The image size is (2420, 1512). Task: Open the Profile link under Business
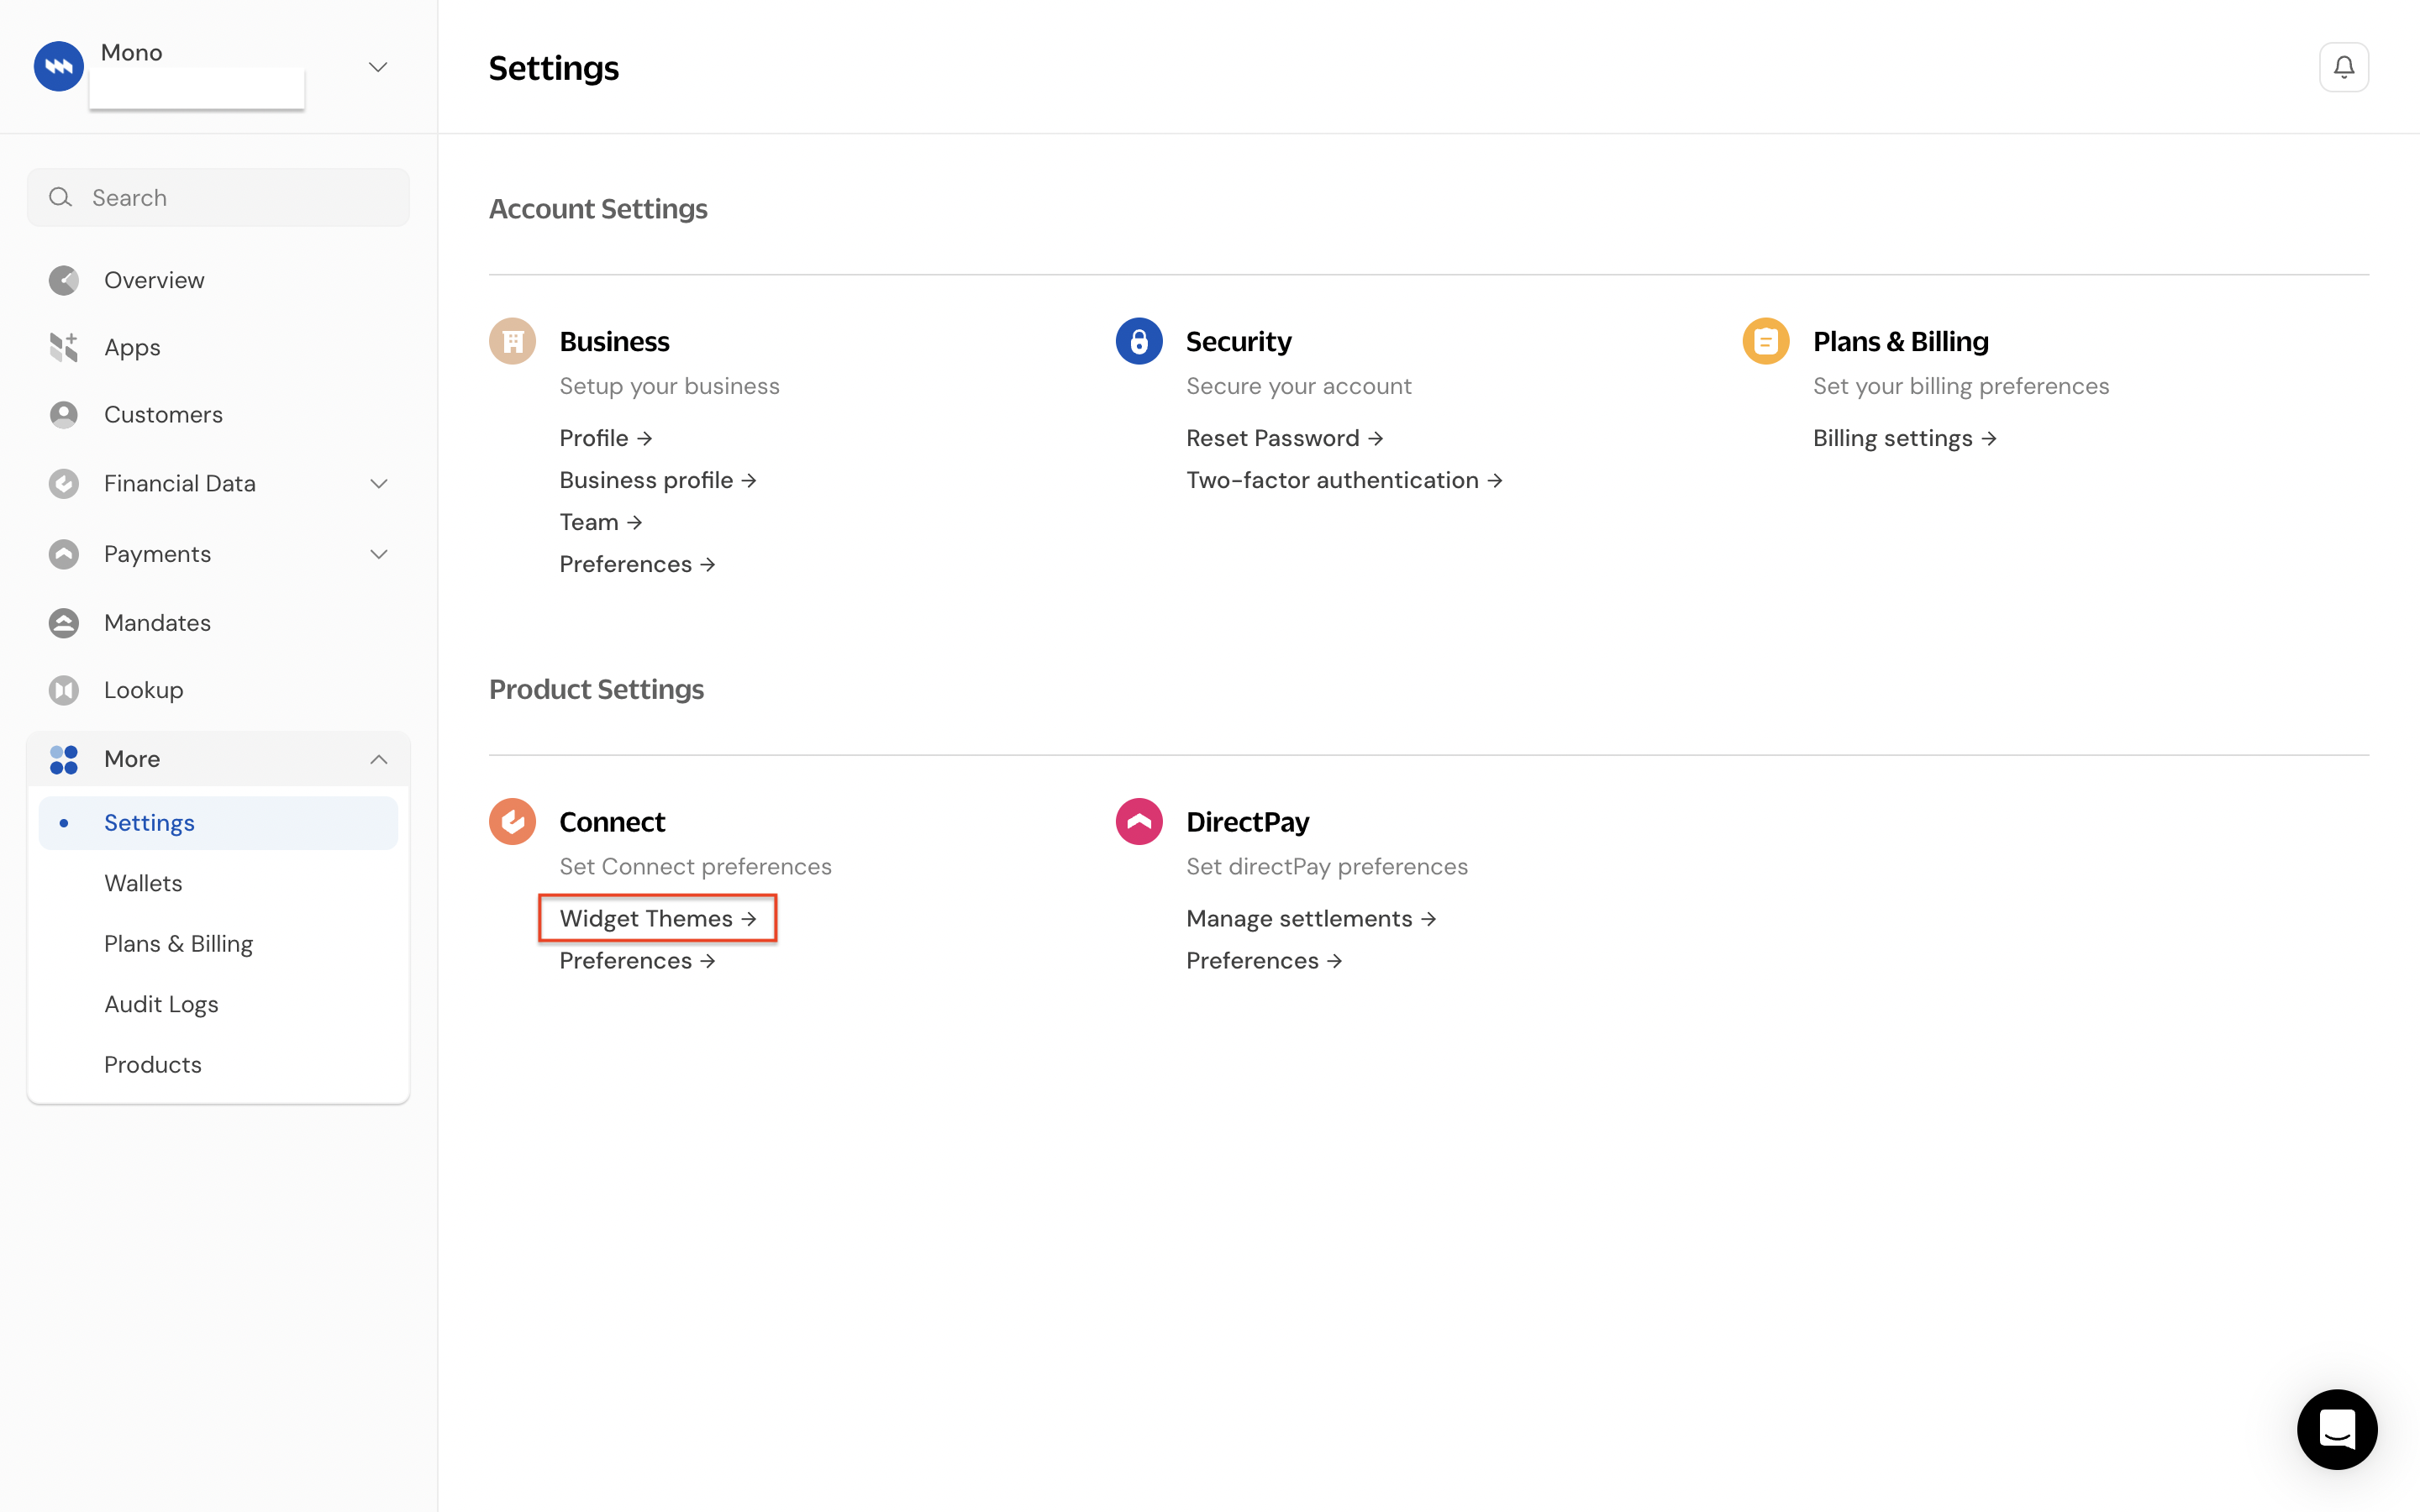pos(606,438)
